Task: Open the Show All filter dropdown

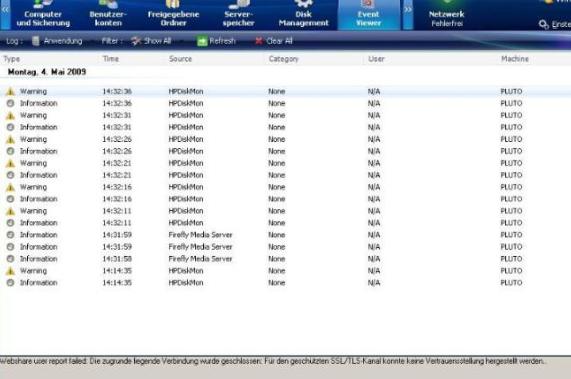Action: 151,41
